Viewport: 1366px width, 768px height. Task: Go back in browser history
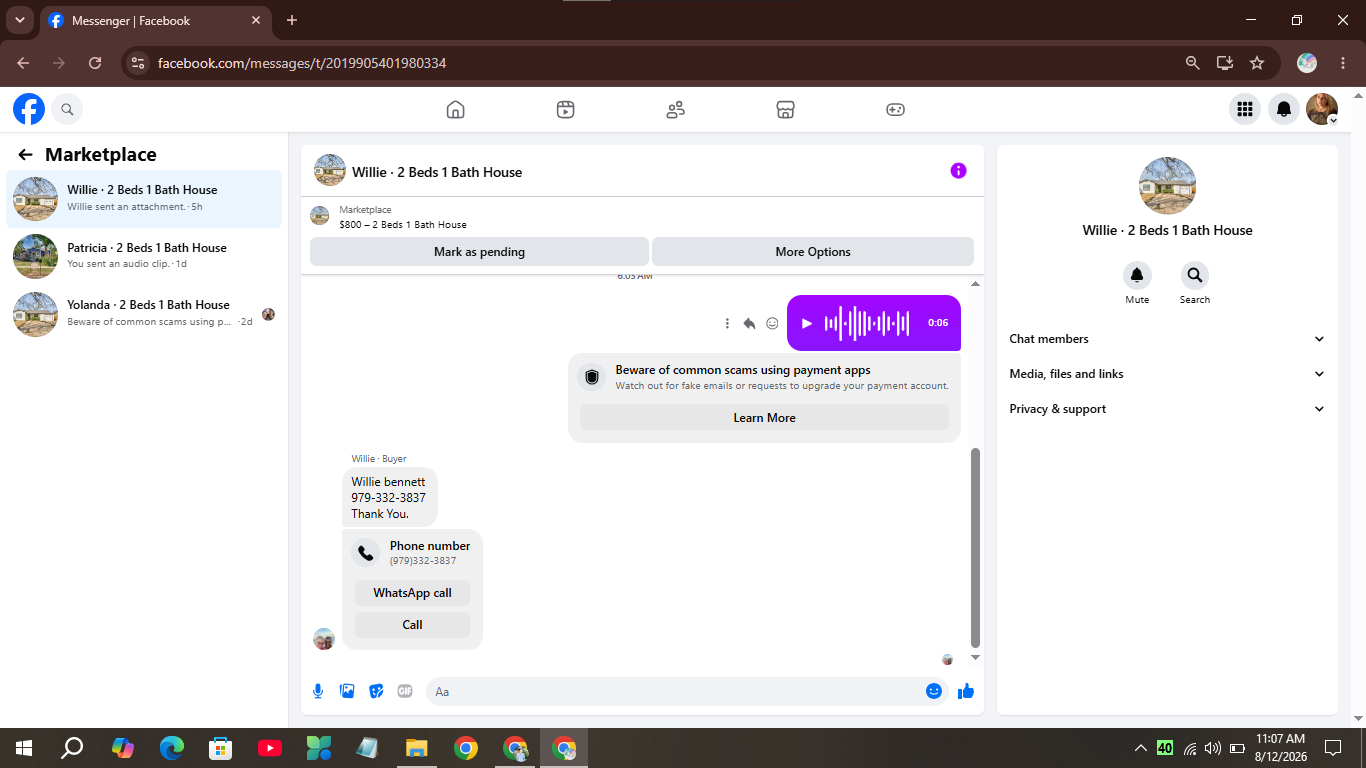coord(23,63)
